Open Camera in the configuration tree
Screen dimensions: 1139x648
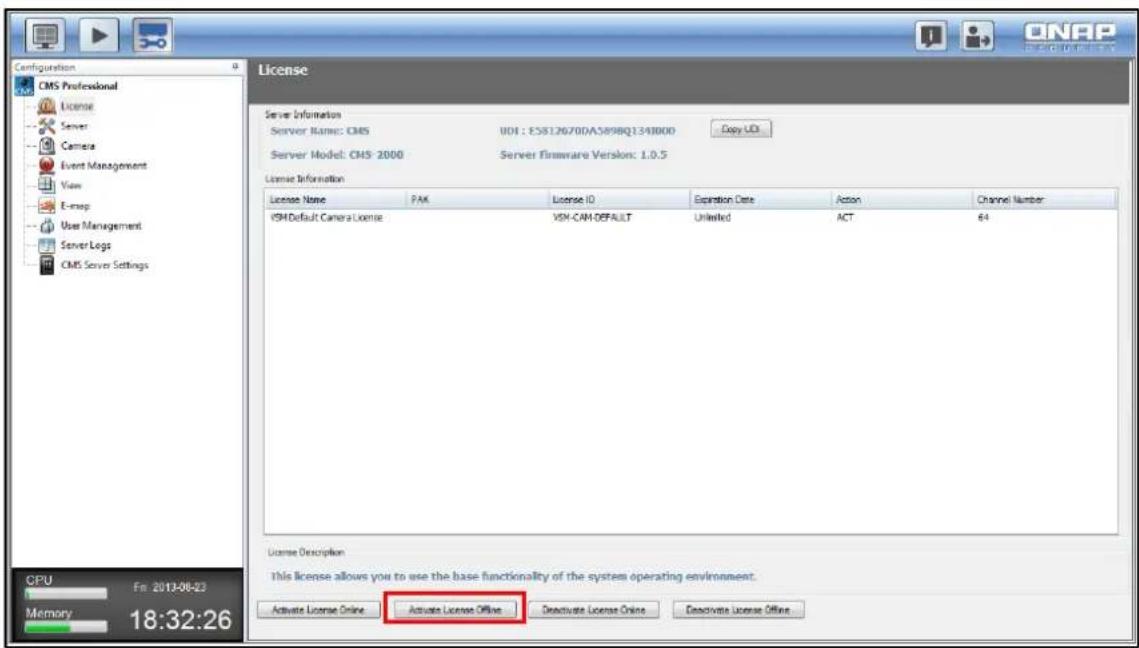(79, 146)
